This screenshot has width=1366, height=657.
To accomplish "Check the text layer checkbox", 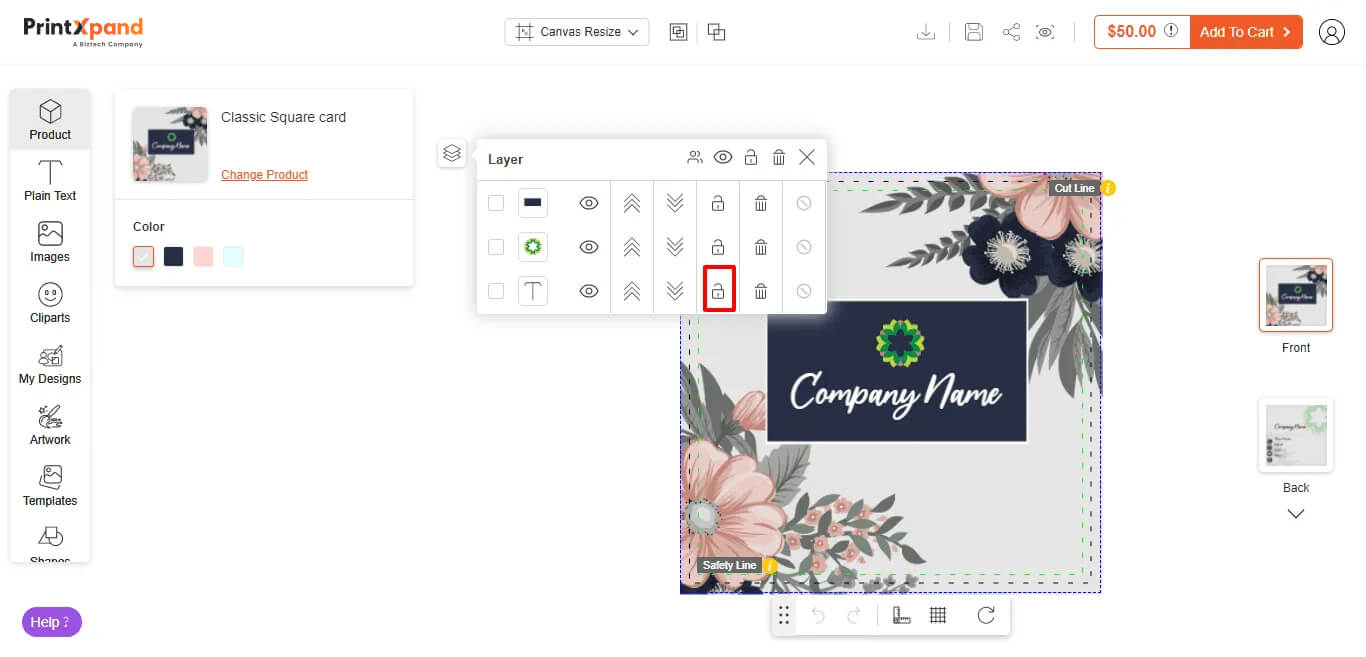I will pyautogui.click(x=496, y=291).
